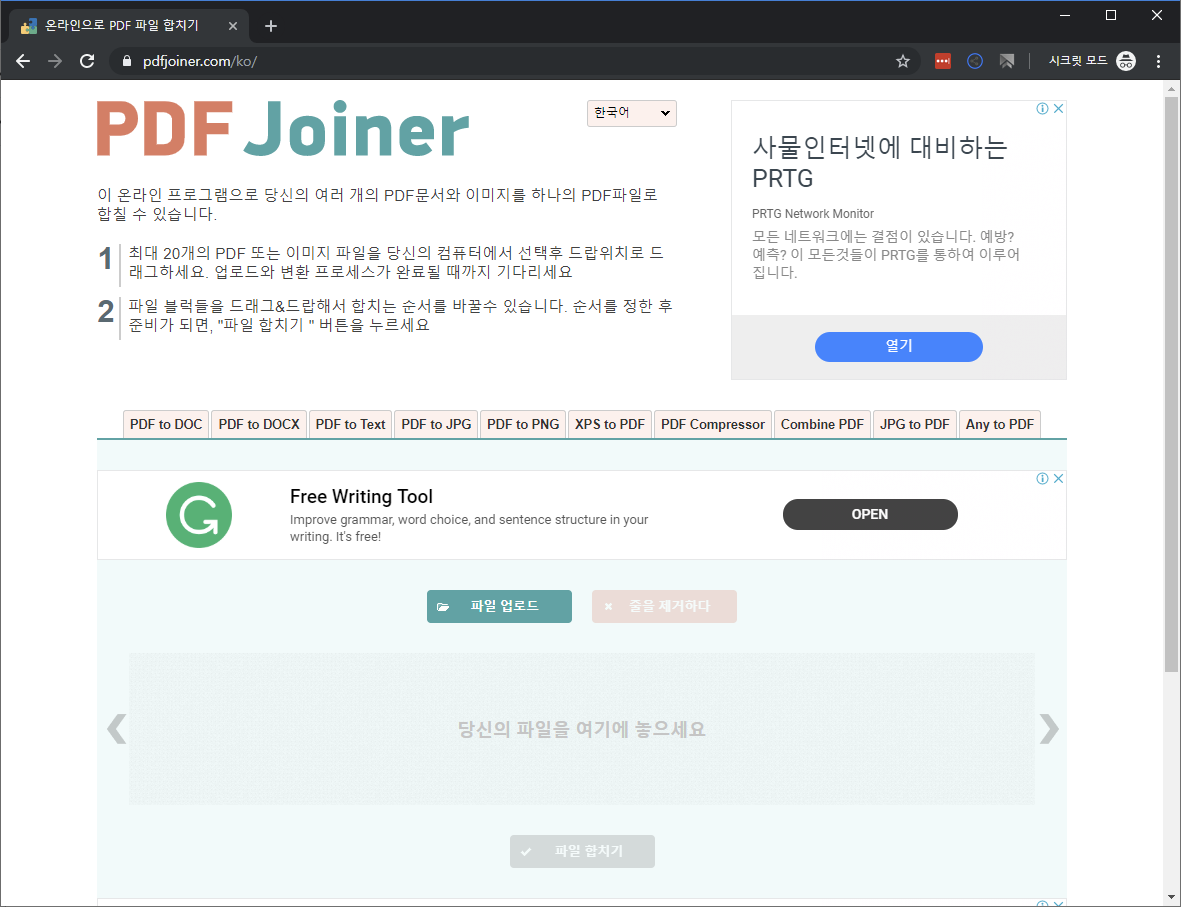
Task: Open the Any to PDF tab
Action: [x=999, y=424]
